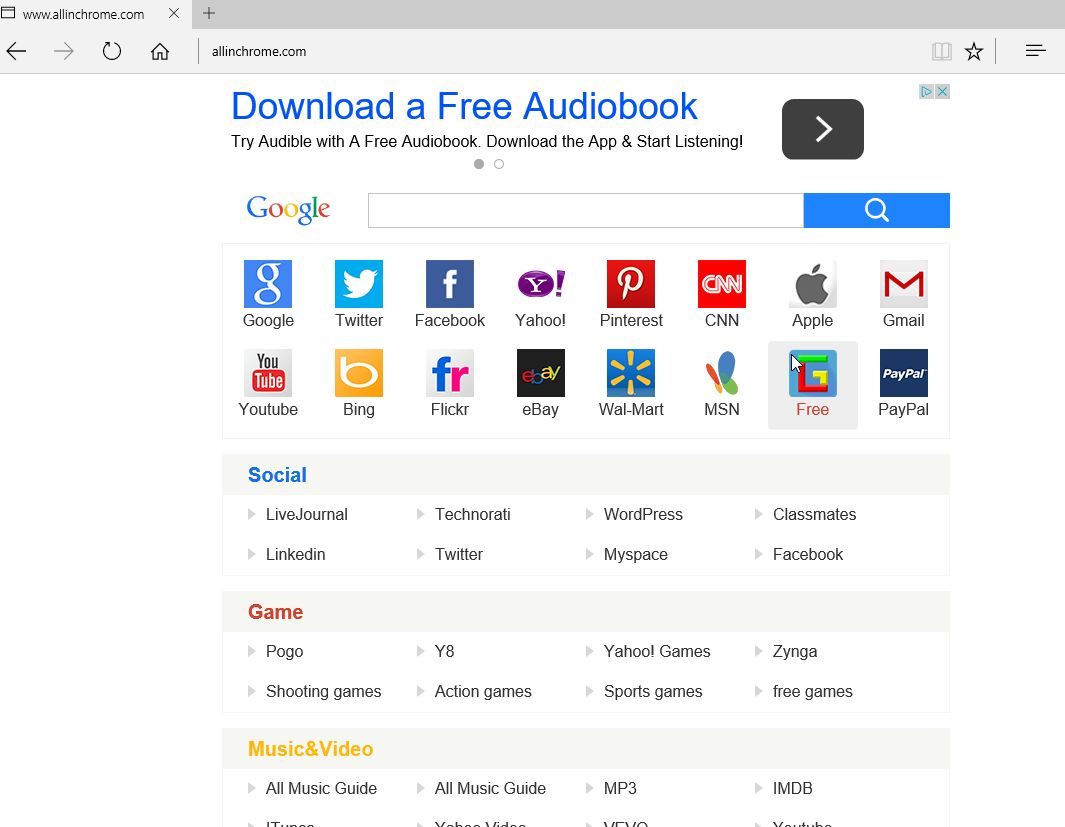
Task: Open the browser More menu
Action: 1035,50
